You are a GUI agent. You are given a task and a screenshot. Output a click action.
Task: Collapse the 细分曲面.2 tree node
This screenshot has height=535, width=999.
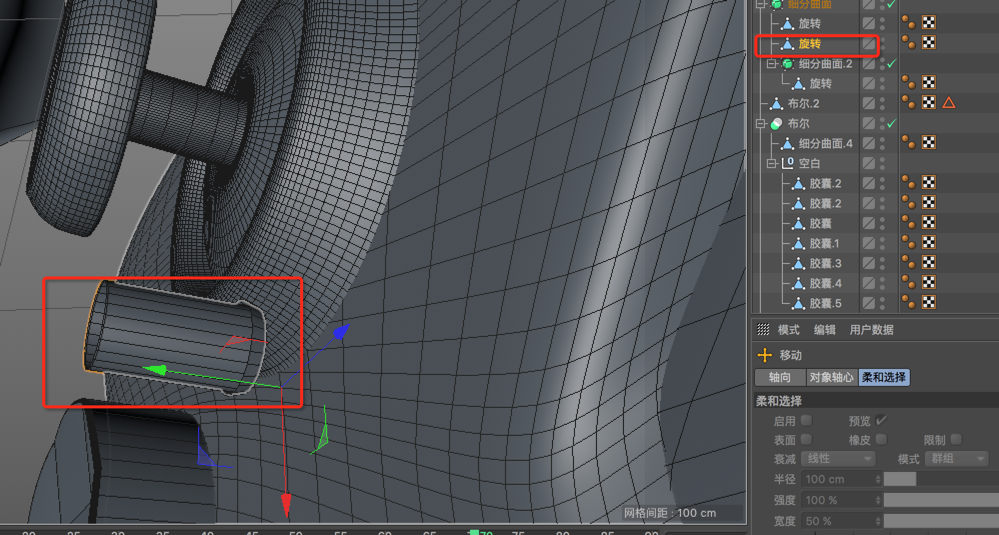772,63
